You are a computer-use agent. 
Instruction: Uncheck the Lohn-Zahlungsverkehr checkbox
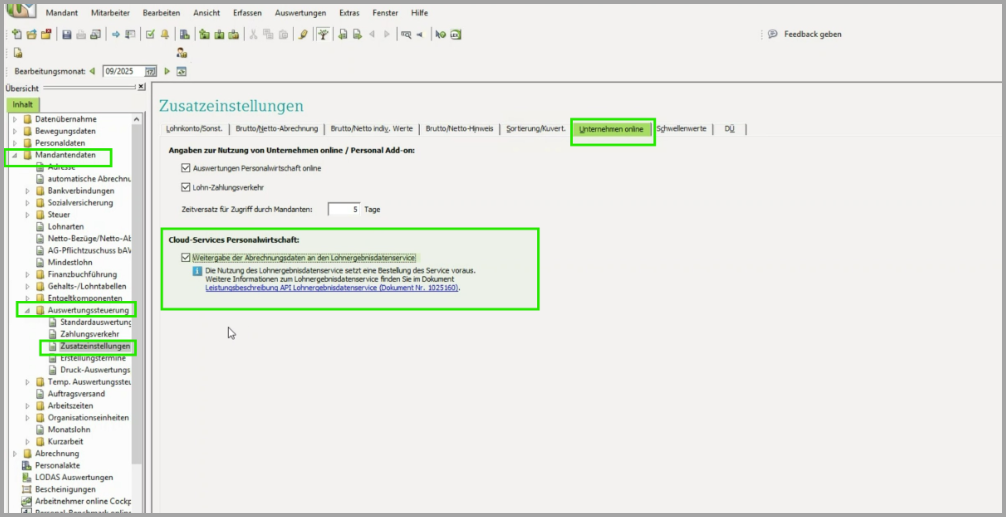(x=186, y=187)
